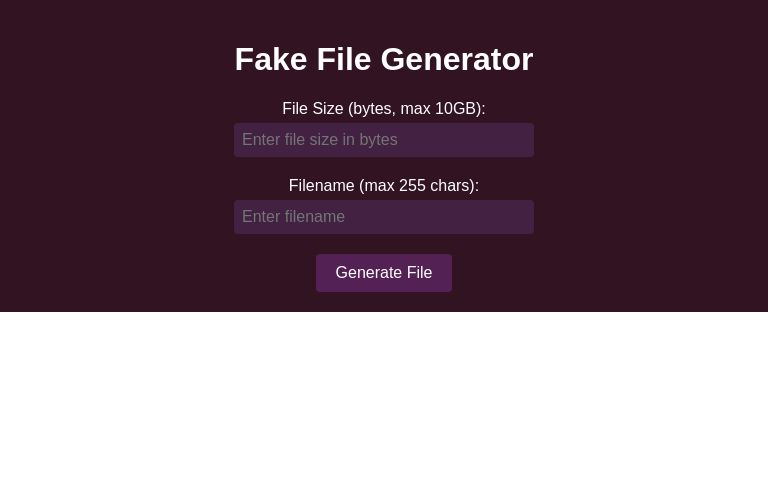Click the empty white area below the form

tap(383, 400)
